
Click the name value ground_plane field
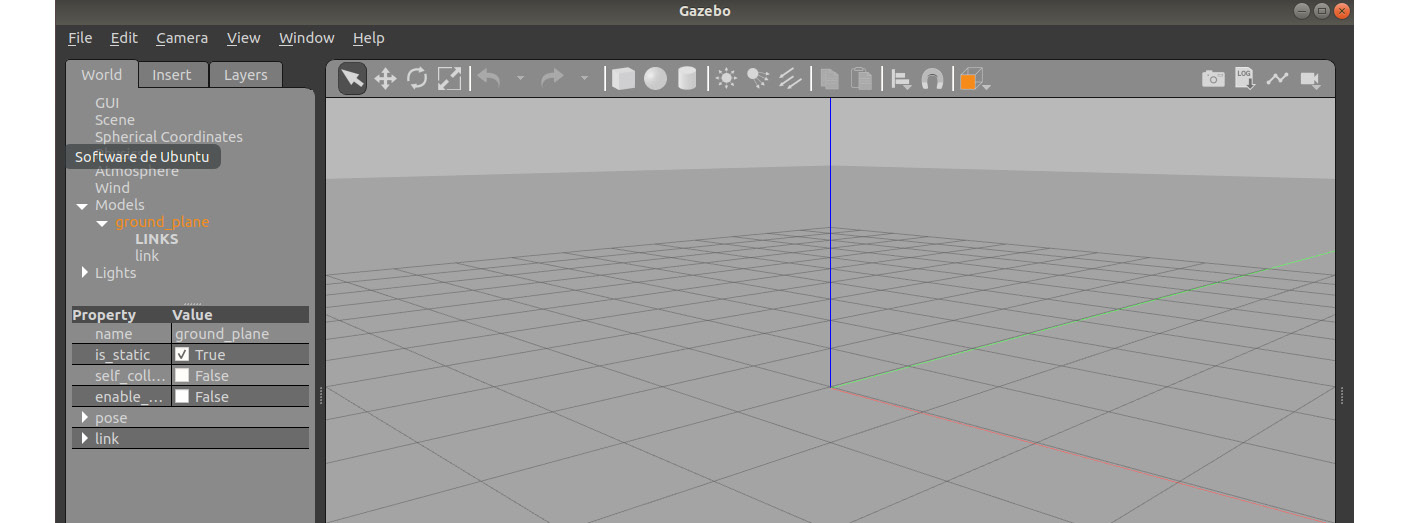tap(240, 334)
